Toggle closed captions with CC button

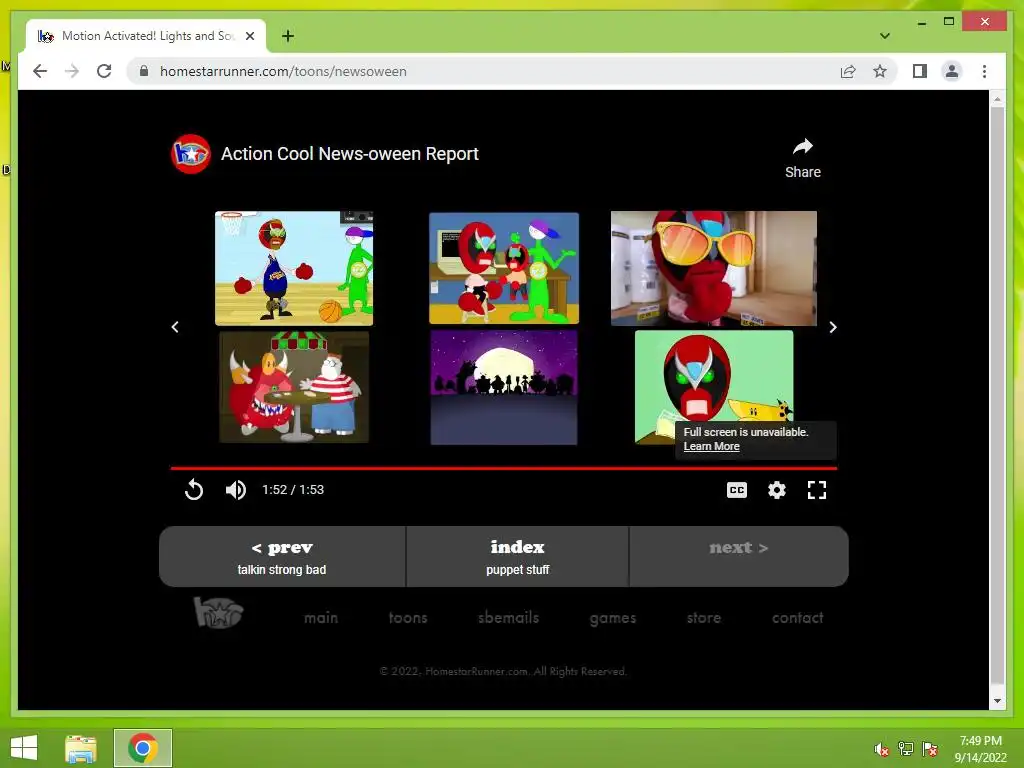737,490
